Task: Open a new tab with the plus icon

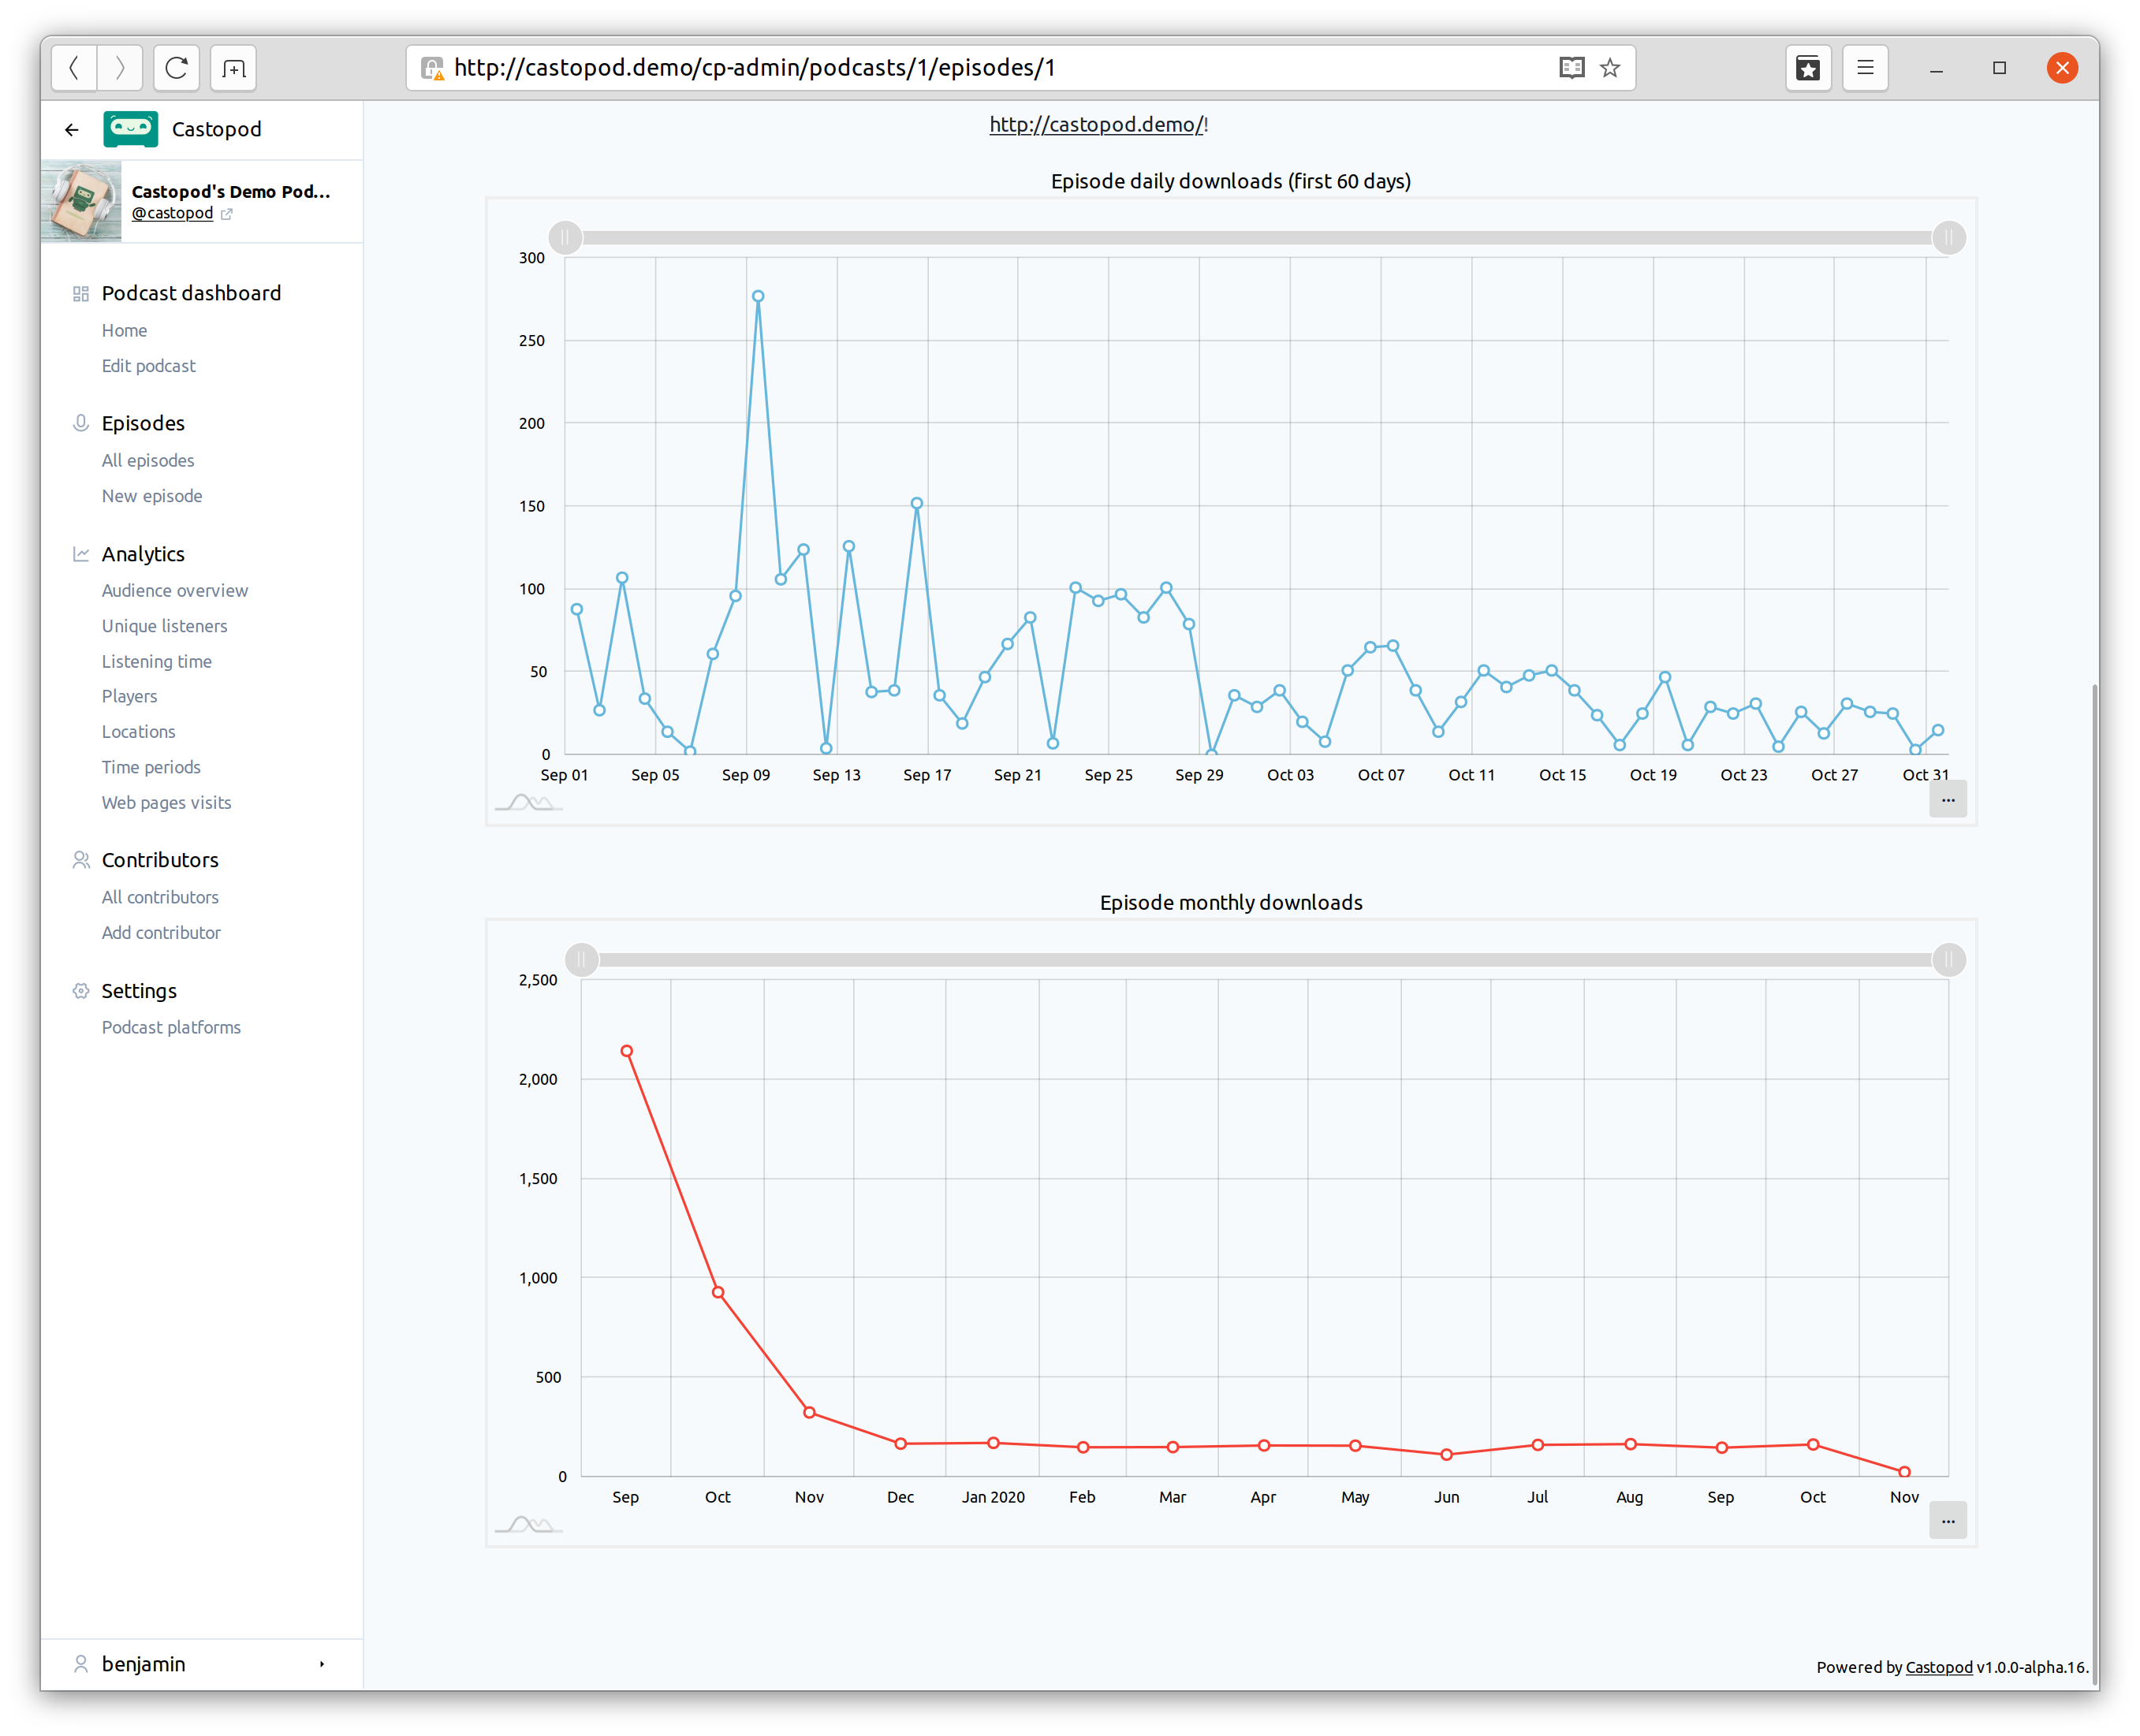Action: pos(234,68)
